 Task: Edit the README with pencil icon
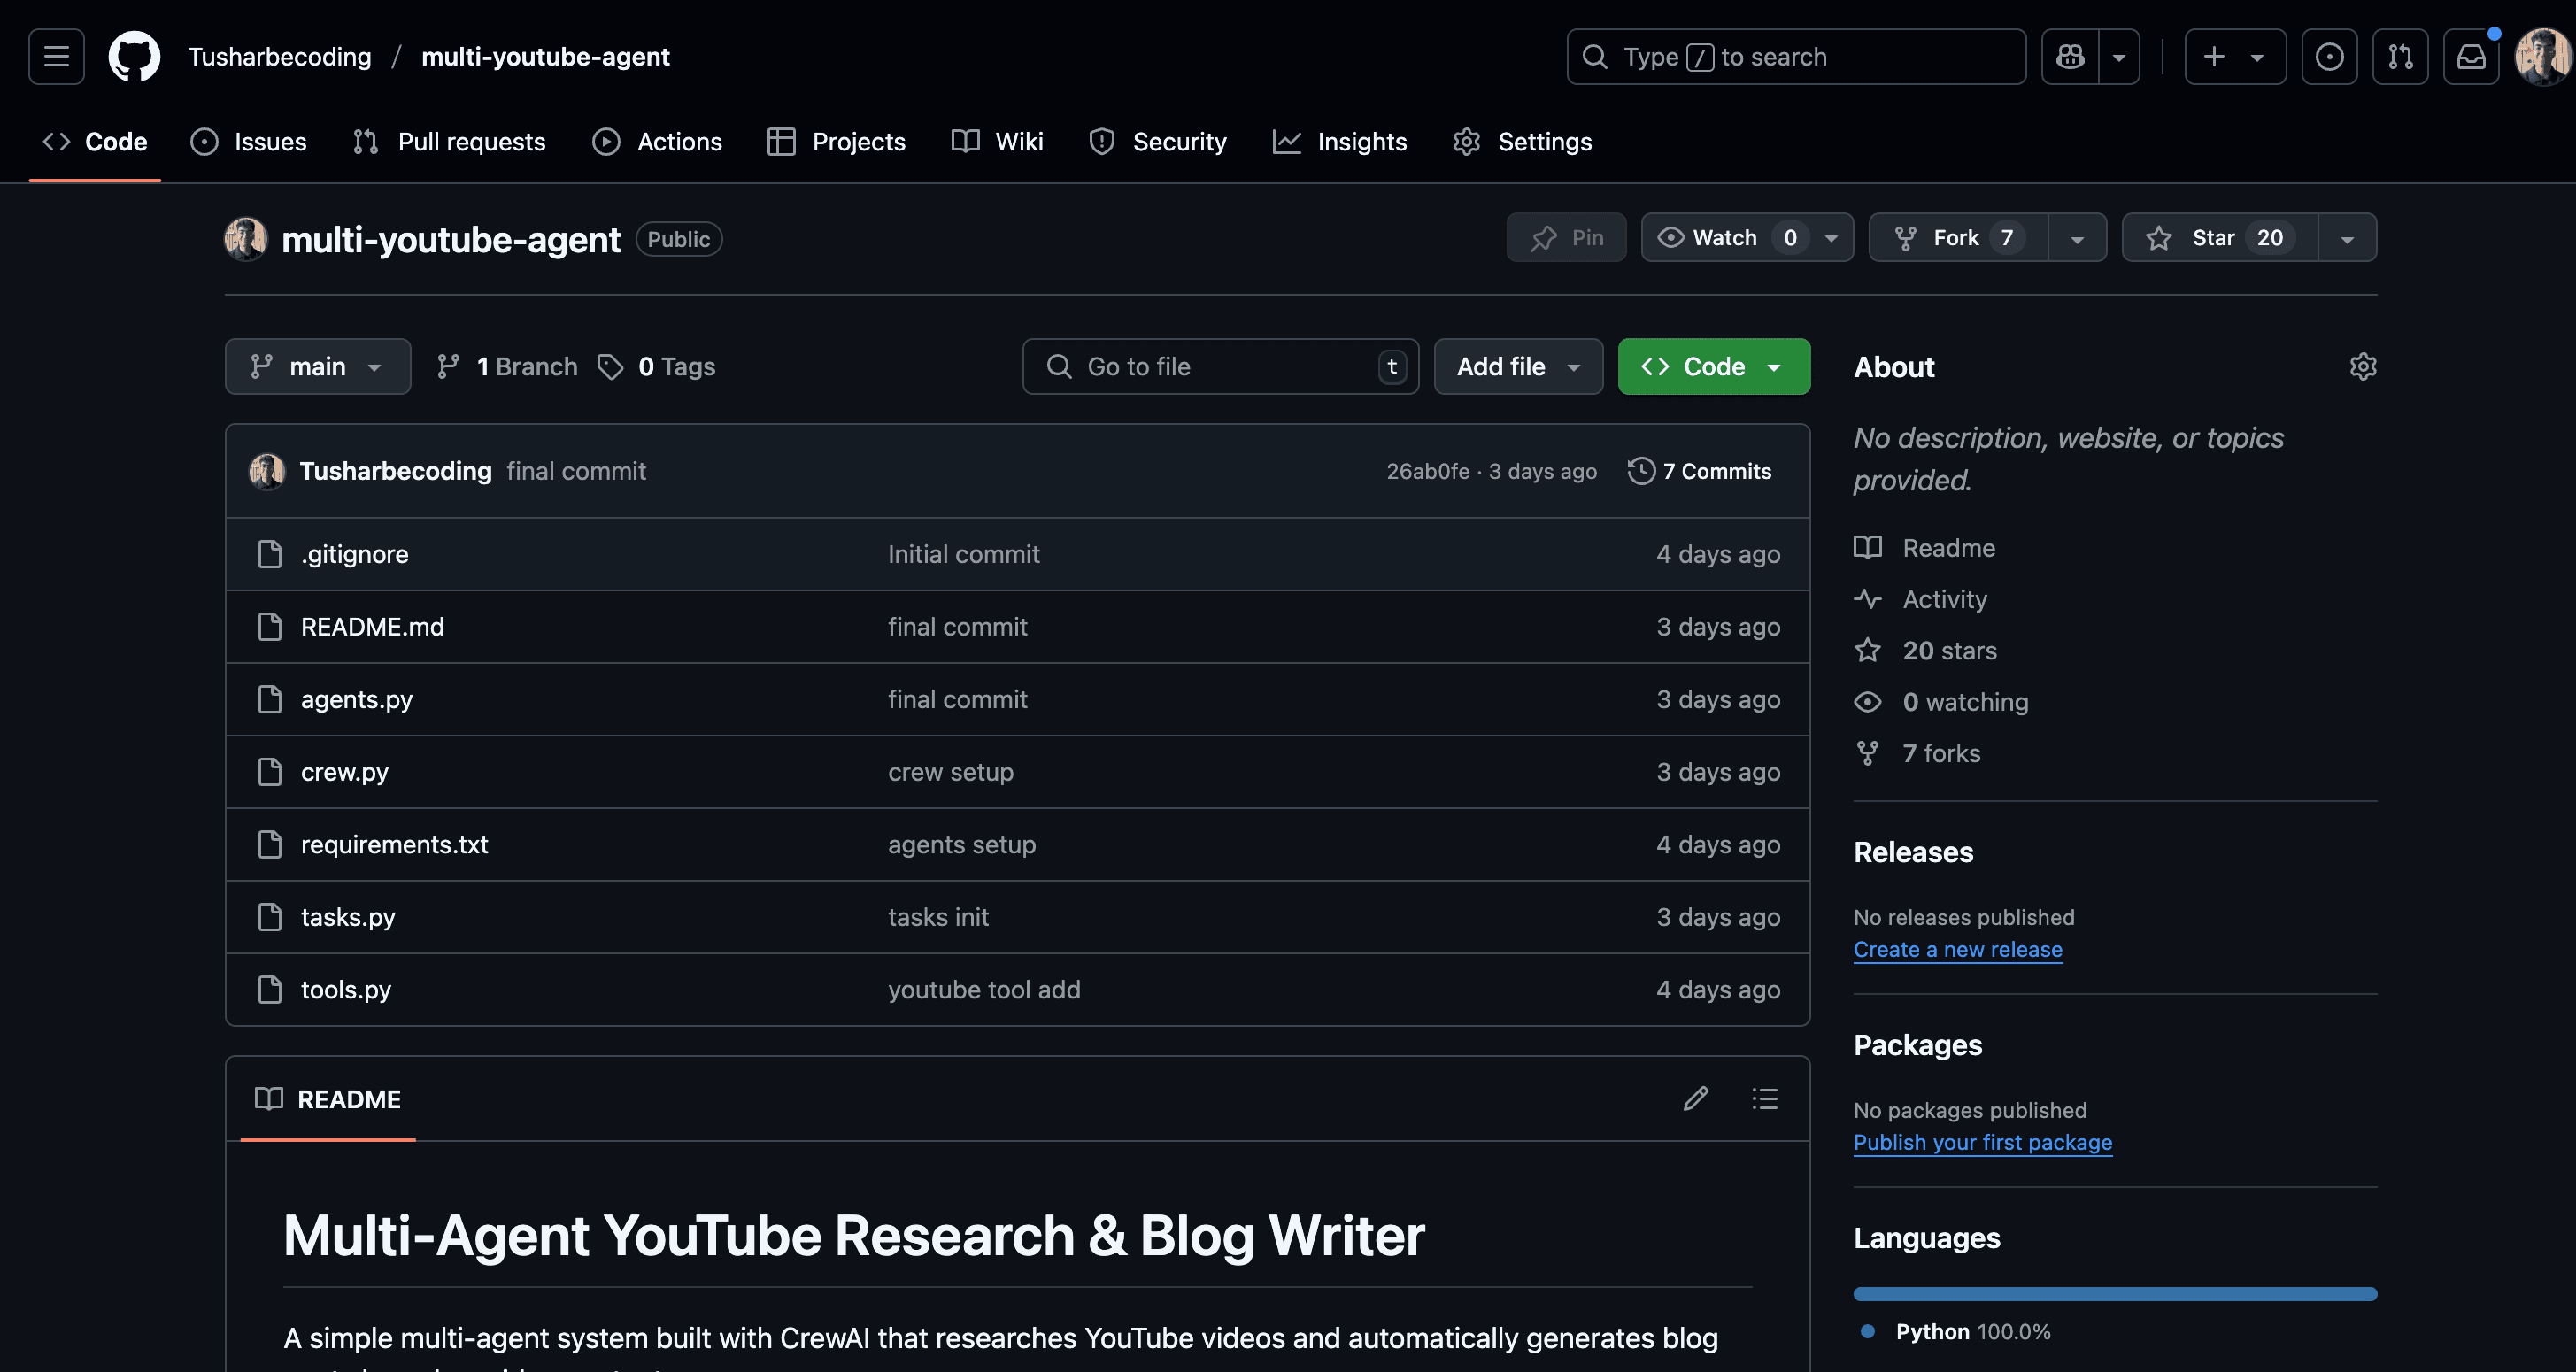(x=1695, y=1099)
